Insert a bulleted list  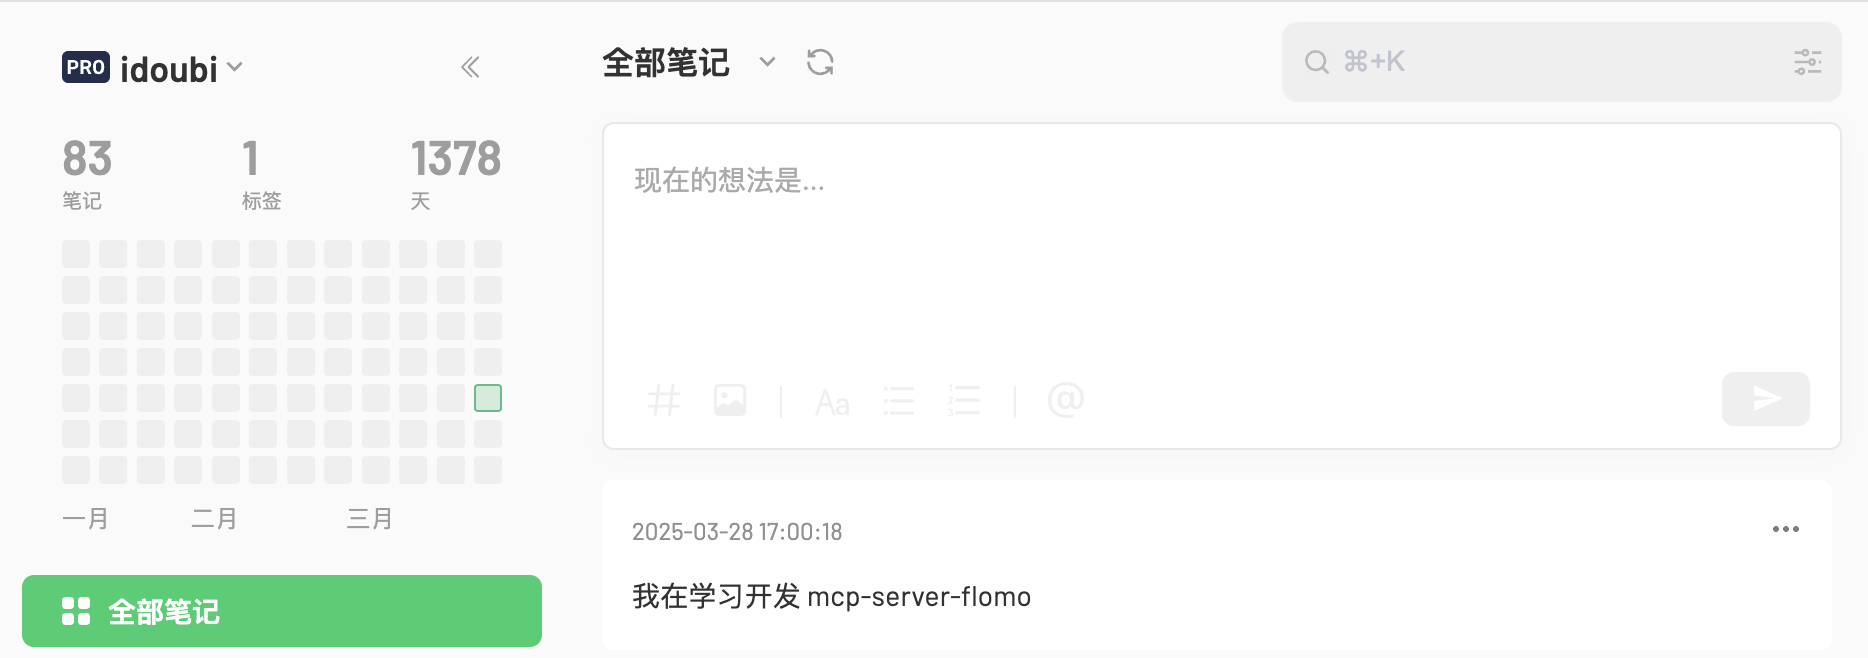pos(898,401)
